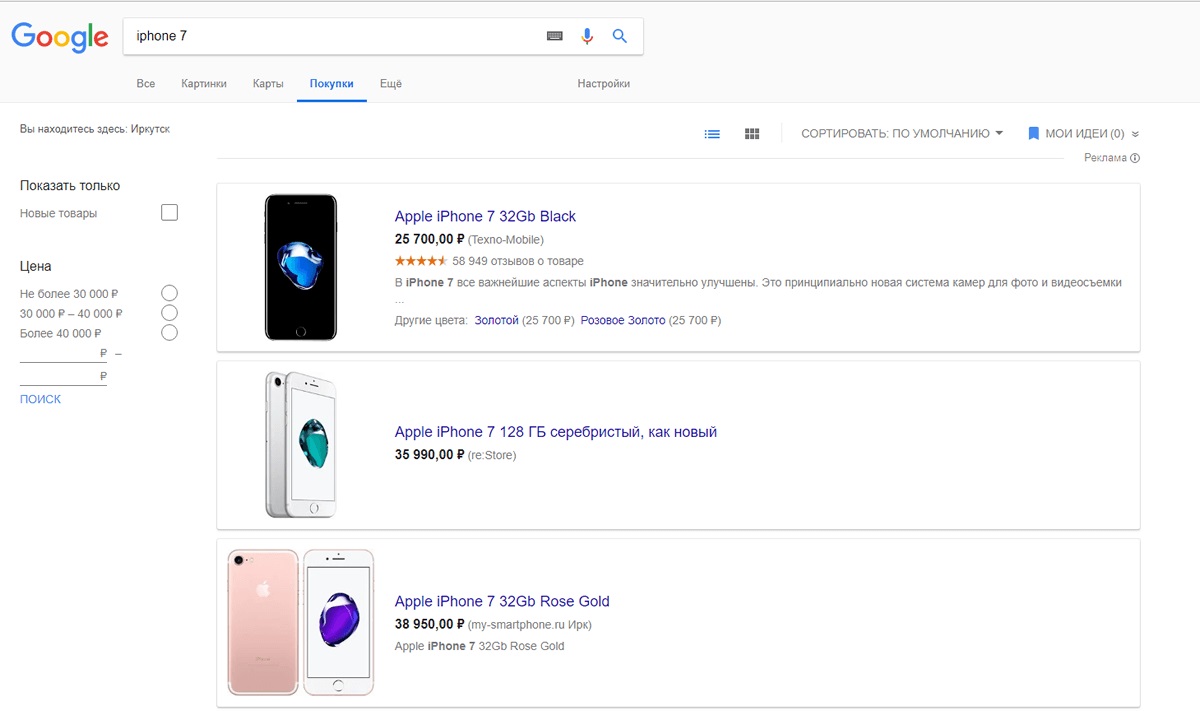Open the Карты tab
This screenshot has width=1200, height=711.
[x=268, y=84]
